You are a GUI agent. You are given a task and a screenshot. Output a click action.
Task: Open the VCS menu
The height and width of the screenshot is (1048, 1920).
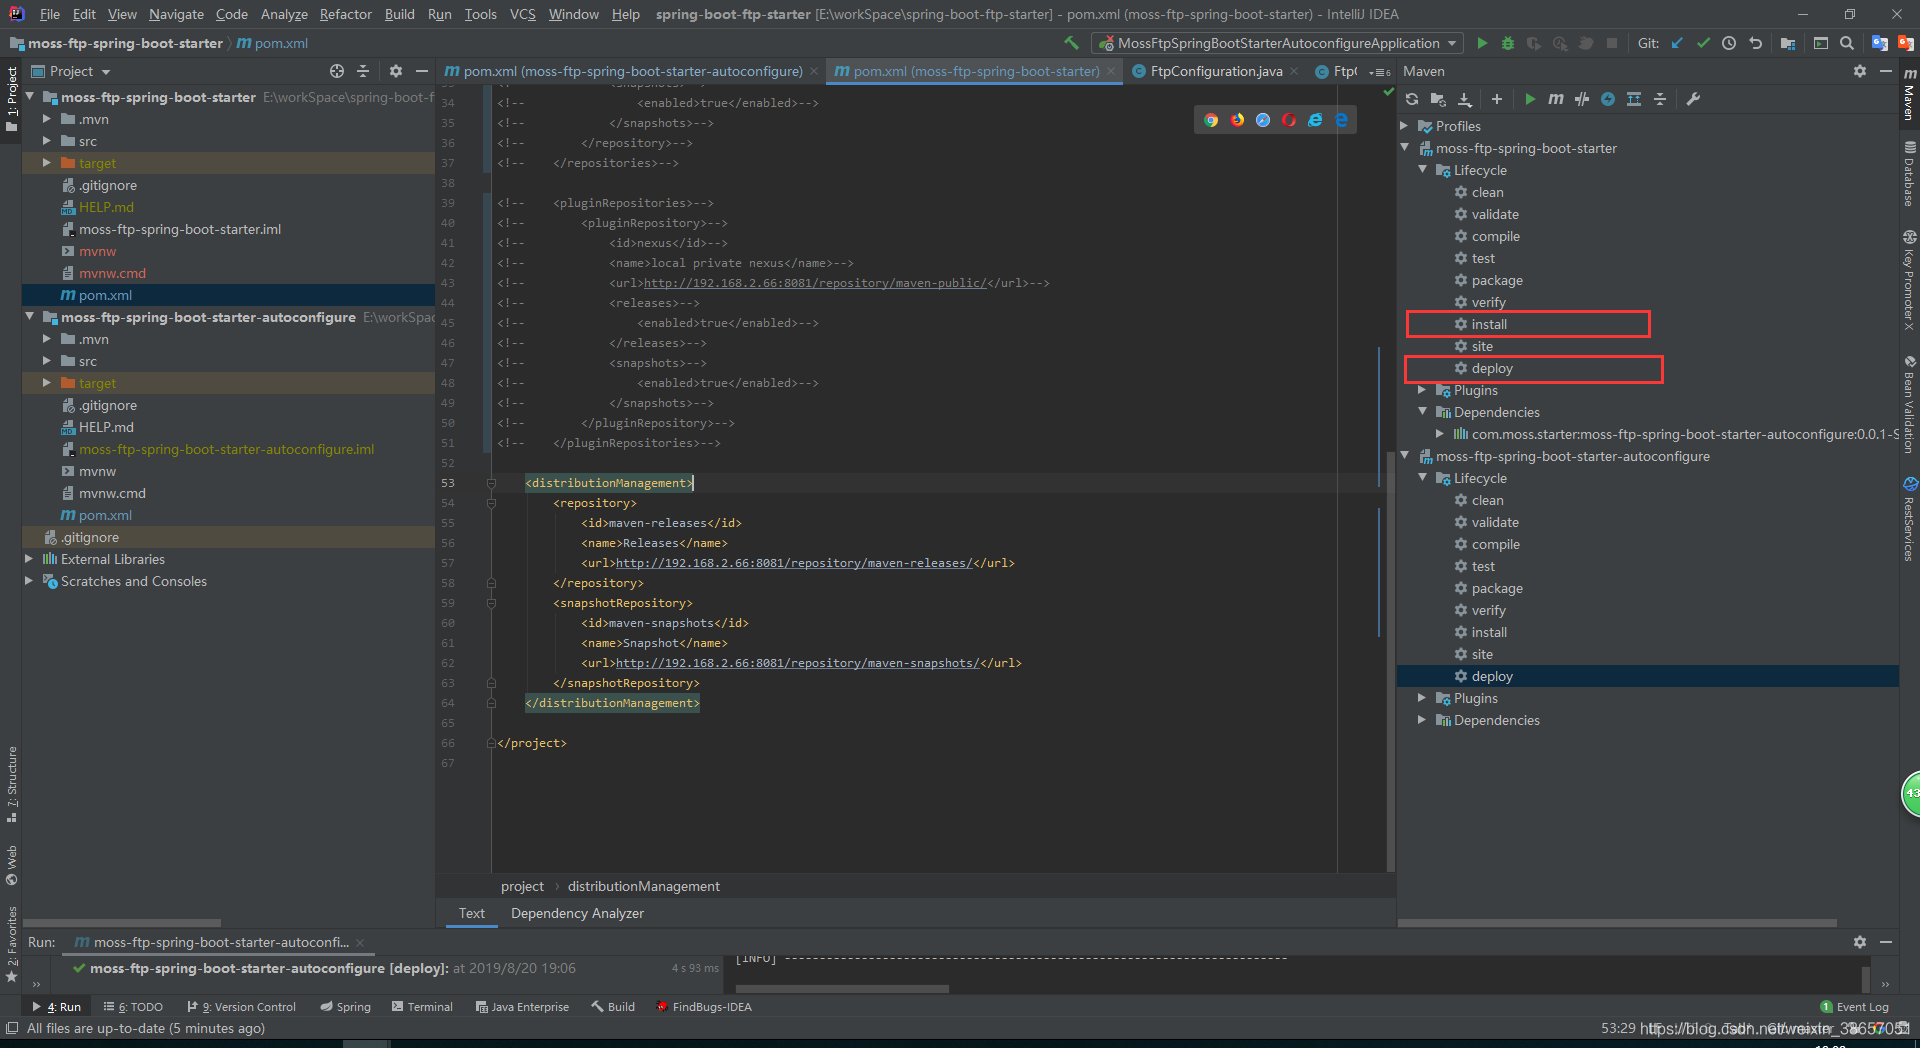pyautogui.click(x=522, y=14)
